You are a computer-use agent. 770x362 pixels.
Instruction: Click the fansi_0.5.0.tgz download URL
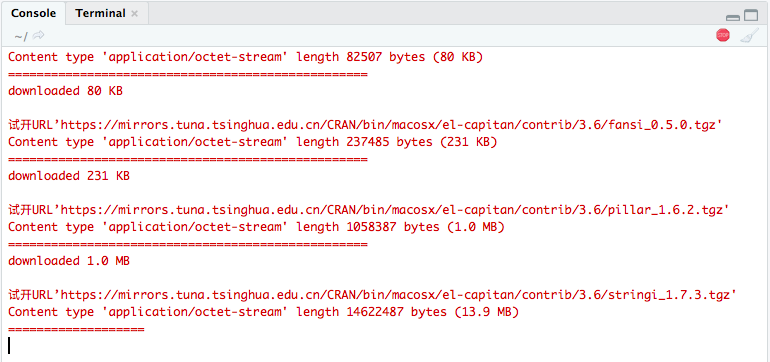391,125
